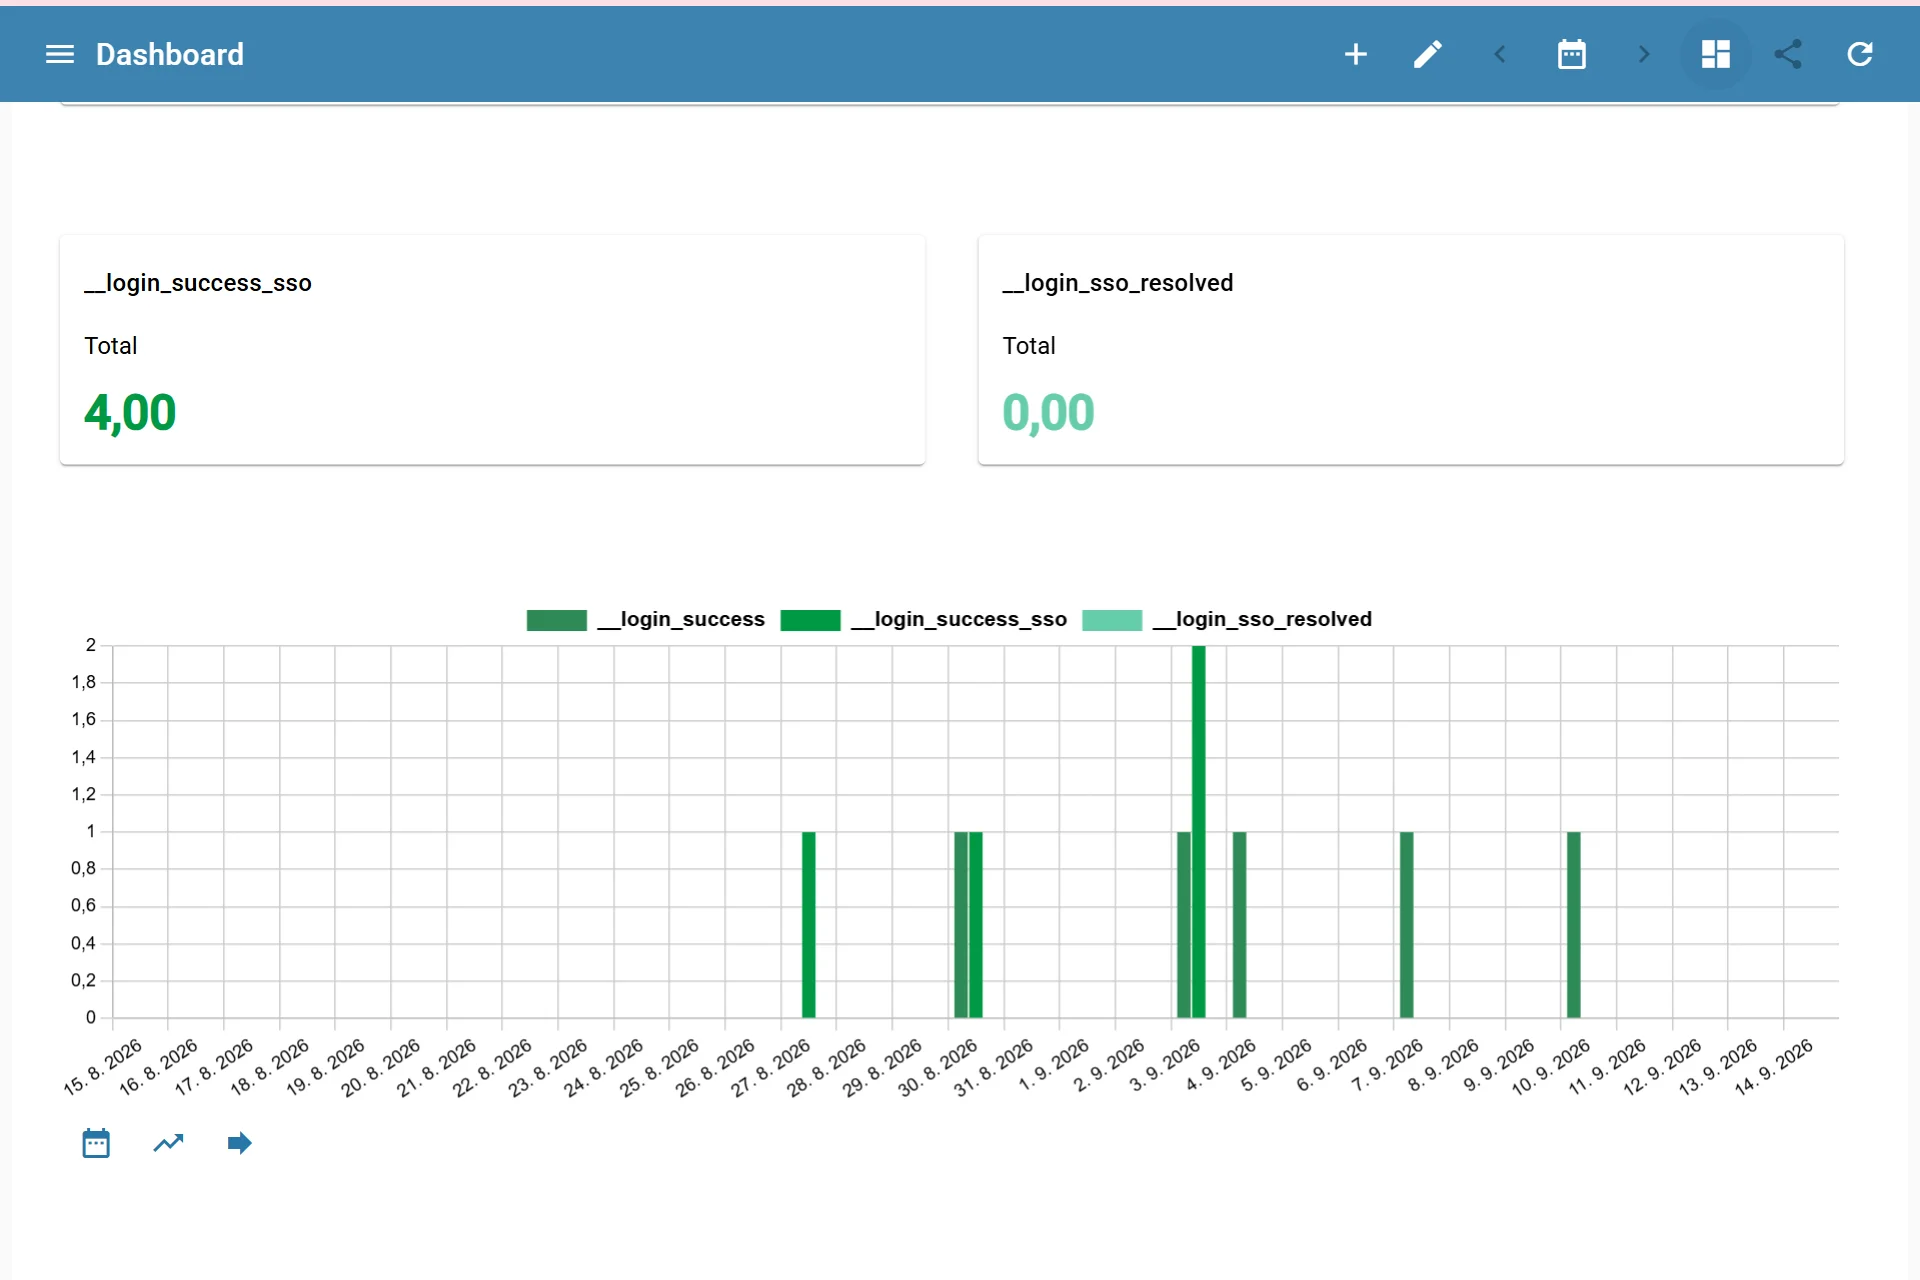Click the tall bar on 3. 9. 2026

pos(1198,832)
